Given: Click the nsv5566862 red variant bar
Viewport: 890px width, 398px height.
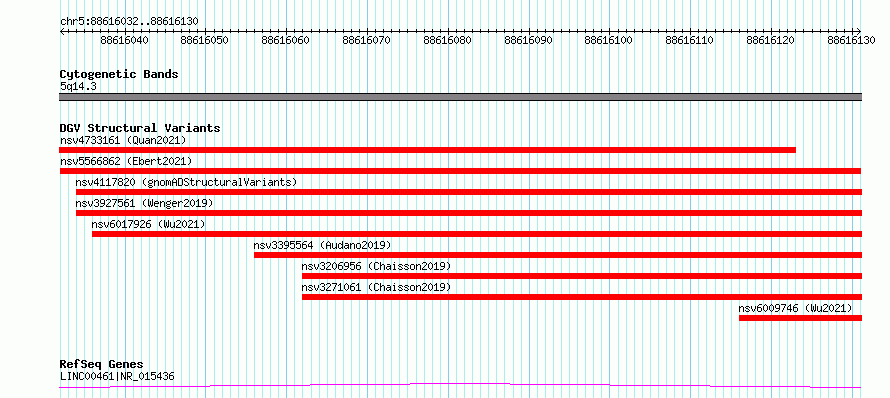Looking at the screenshot, I should pos(460,171).
